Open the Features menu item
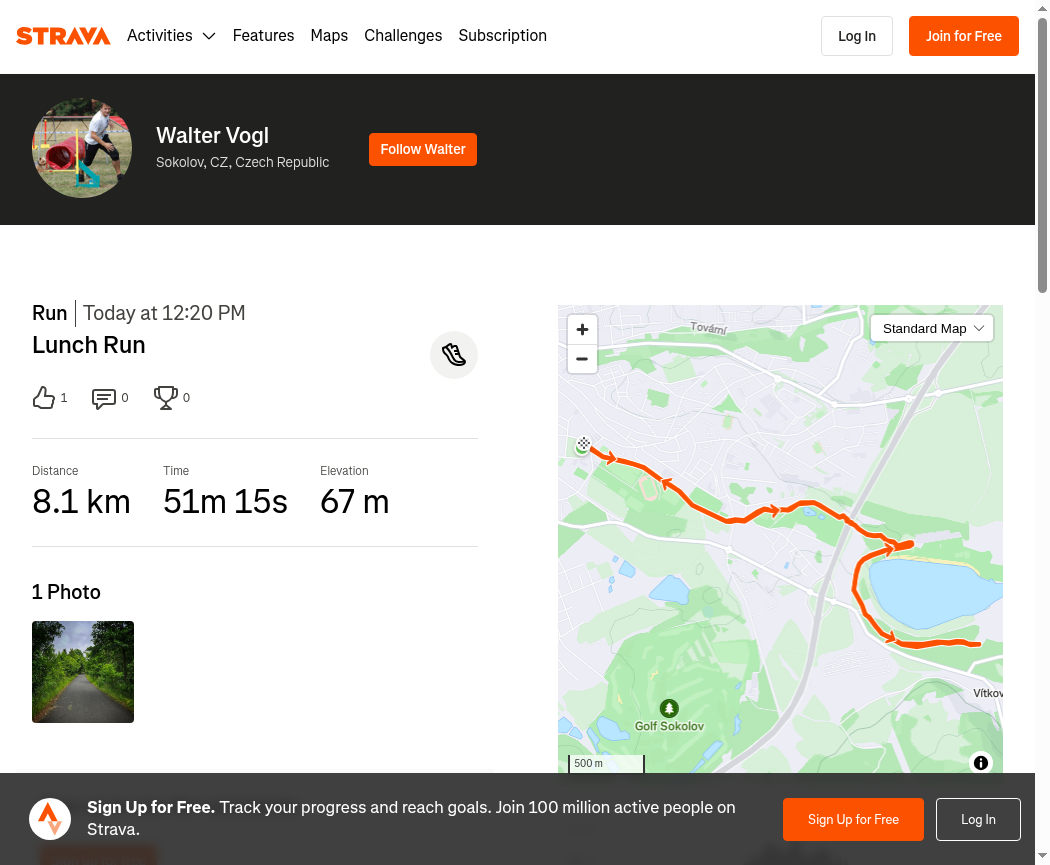Viewport: 1050px width, 865px height. (x=263, y=35)
